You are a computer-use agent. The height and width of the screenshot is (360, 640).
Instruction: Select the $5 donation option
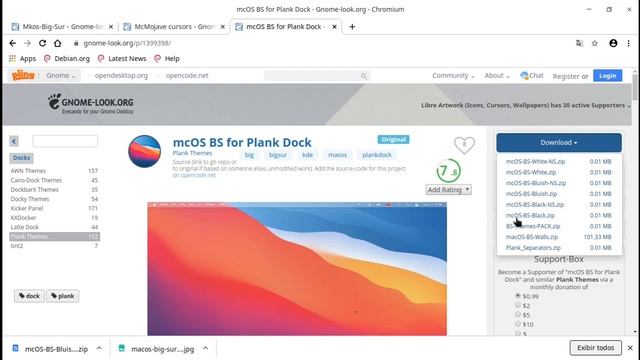click(x=518, y=314)
